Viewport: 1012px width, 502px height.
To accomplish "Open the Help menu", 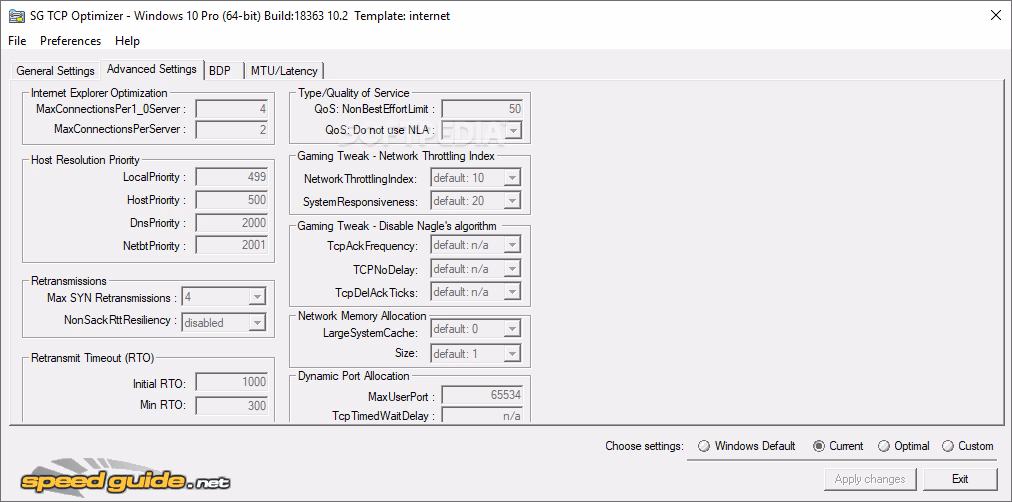I will [127, 41].
